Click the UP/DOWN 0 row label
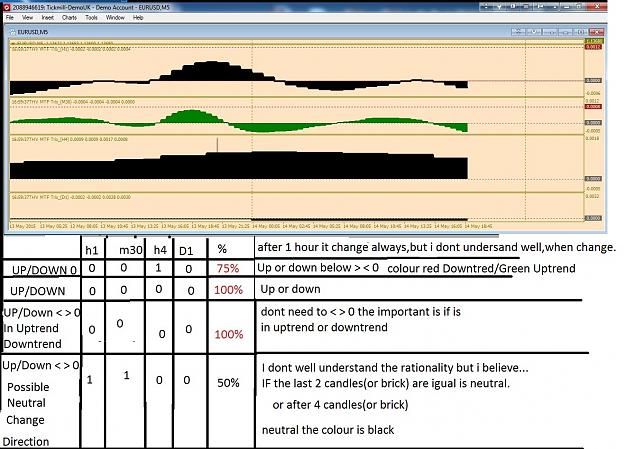 coord(44,270)
